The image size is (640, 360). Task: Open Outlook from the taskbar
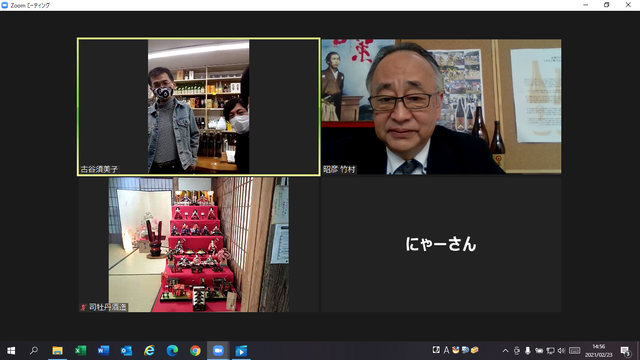126,351
